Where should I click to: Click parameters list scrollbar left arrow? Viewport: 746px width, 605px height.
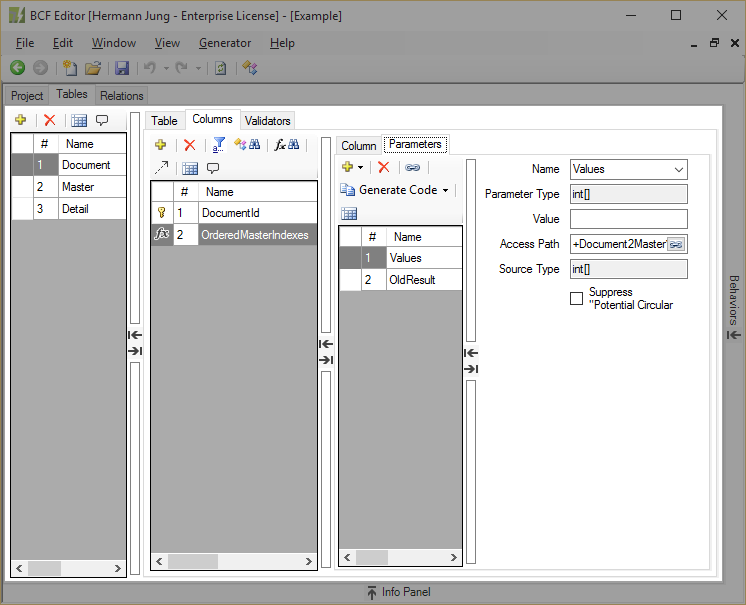[347, 557]
